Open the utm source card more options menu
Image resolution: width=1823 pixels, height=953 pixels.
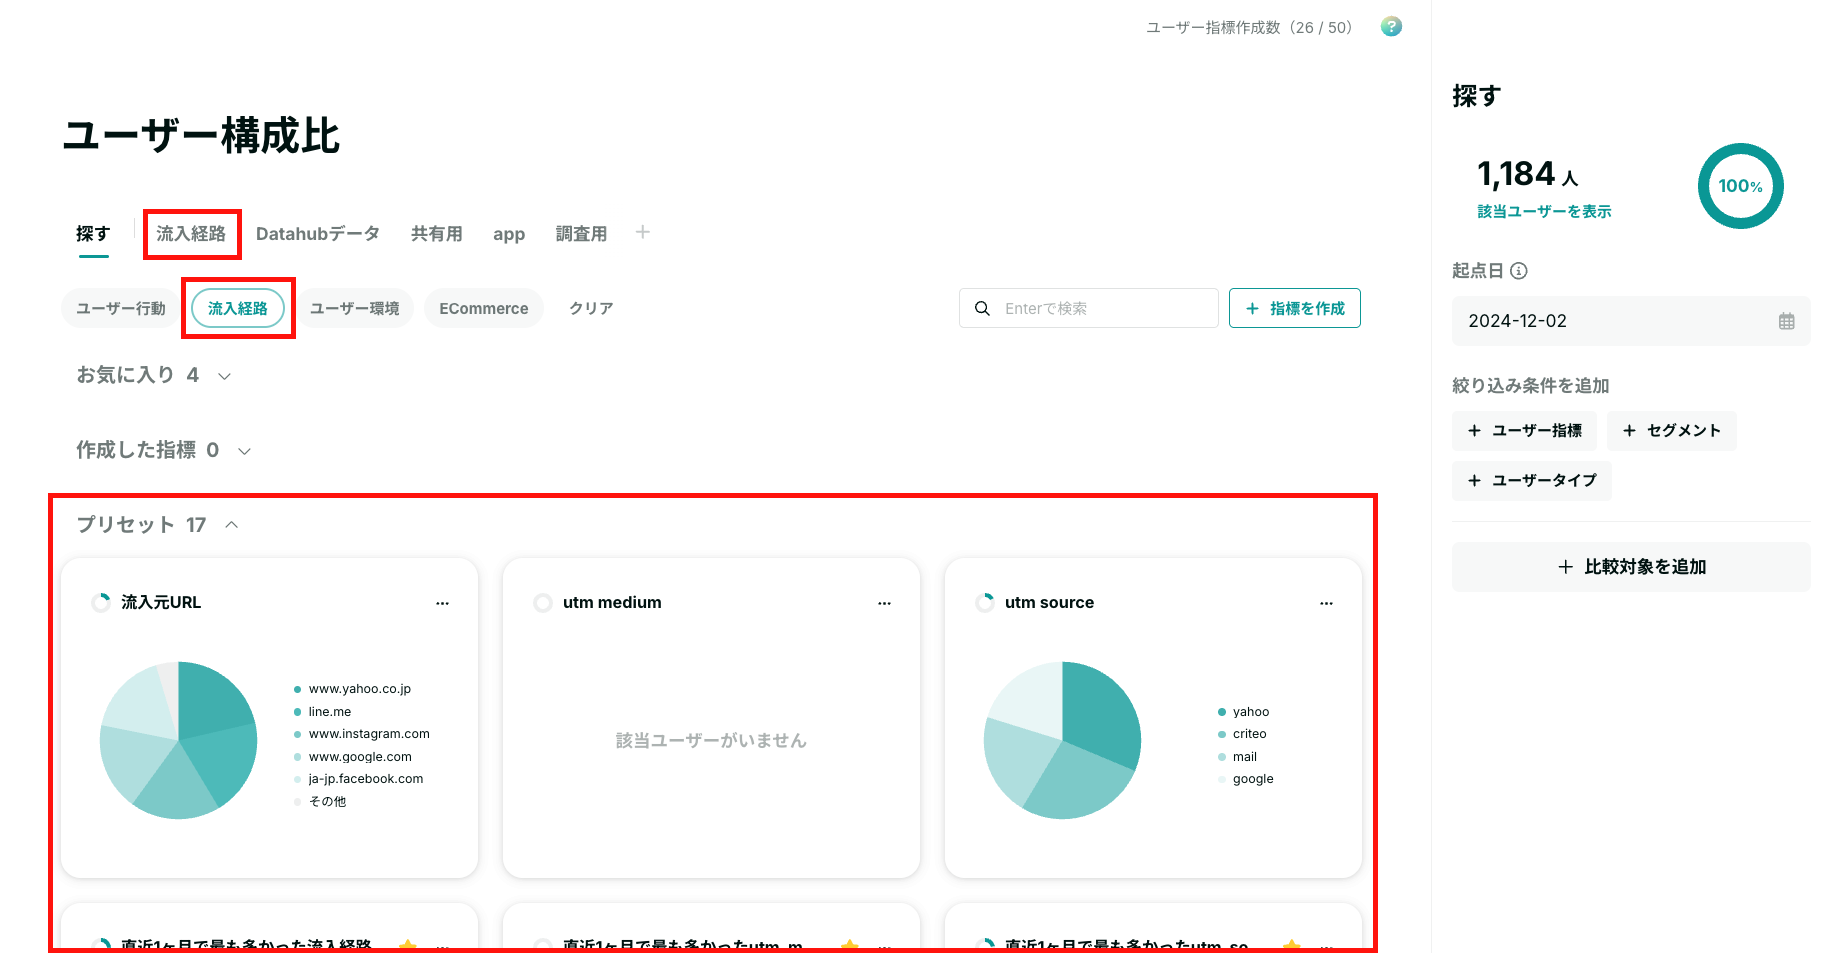point(1326,603)
